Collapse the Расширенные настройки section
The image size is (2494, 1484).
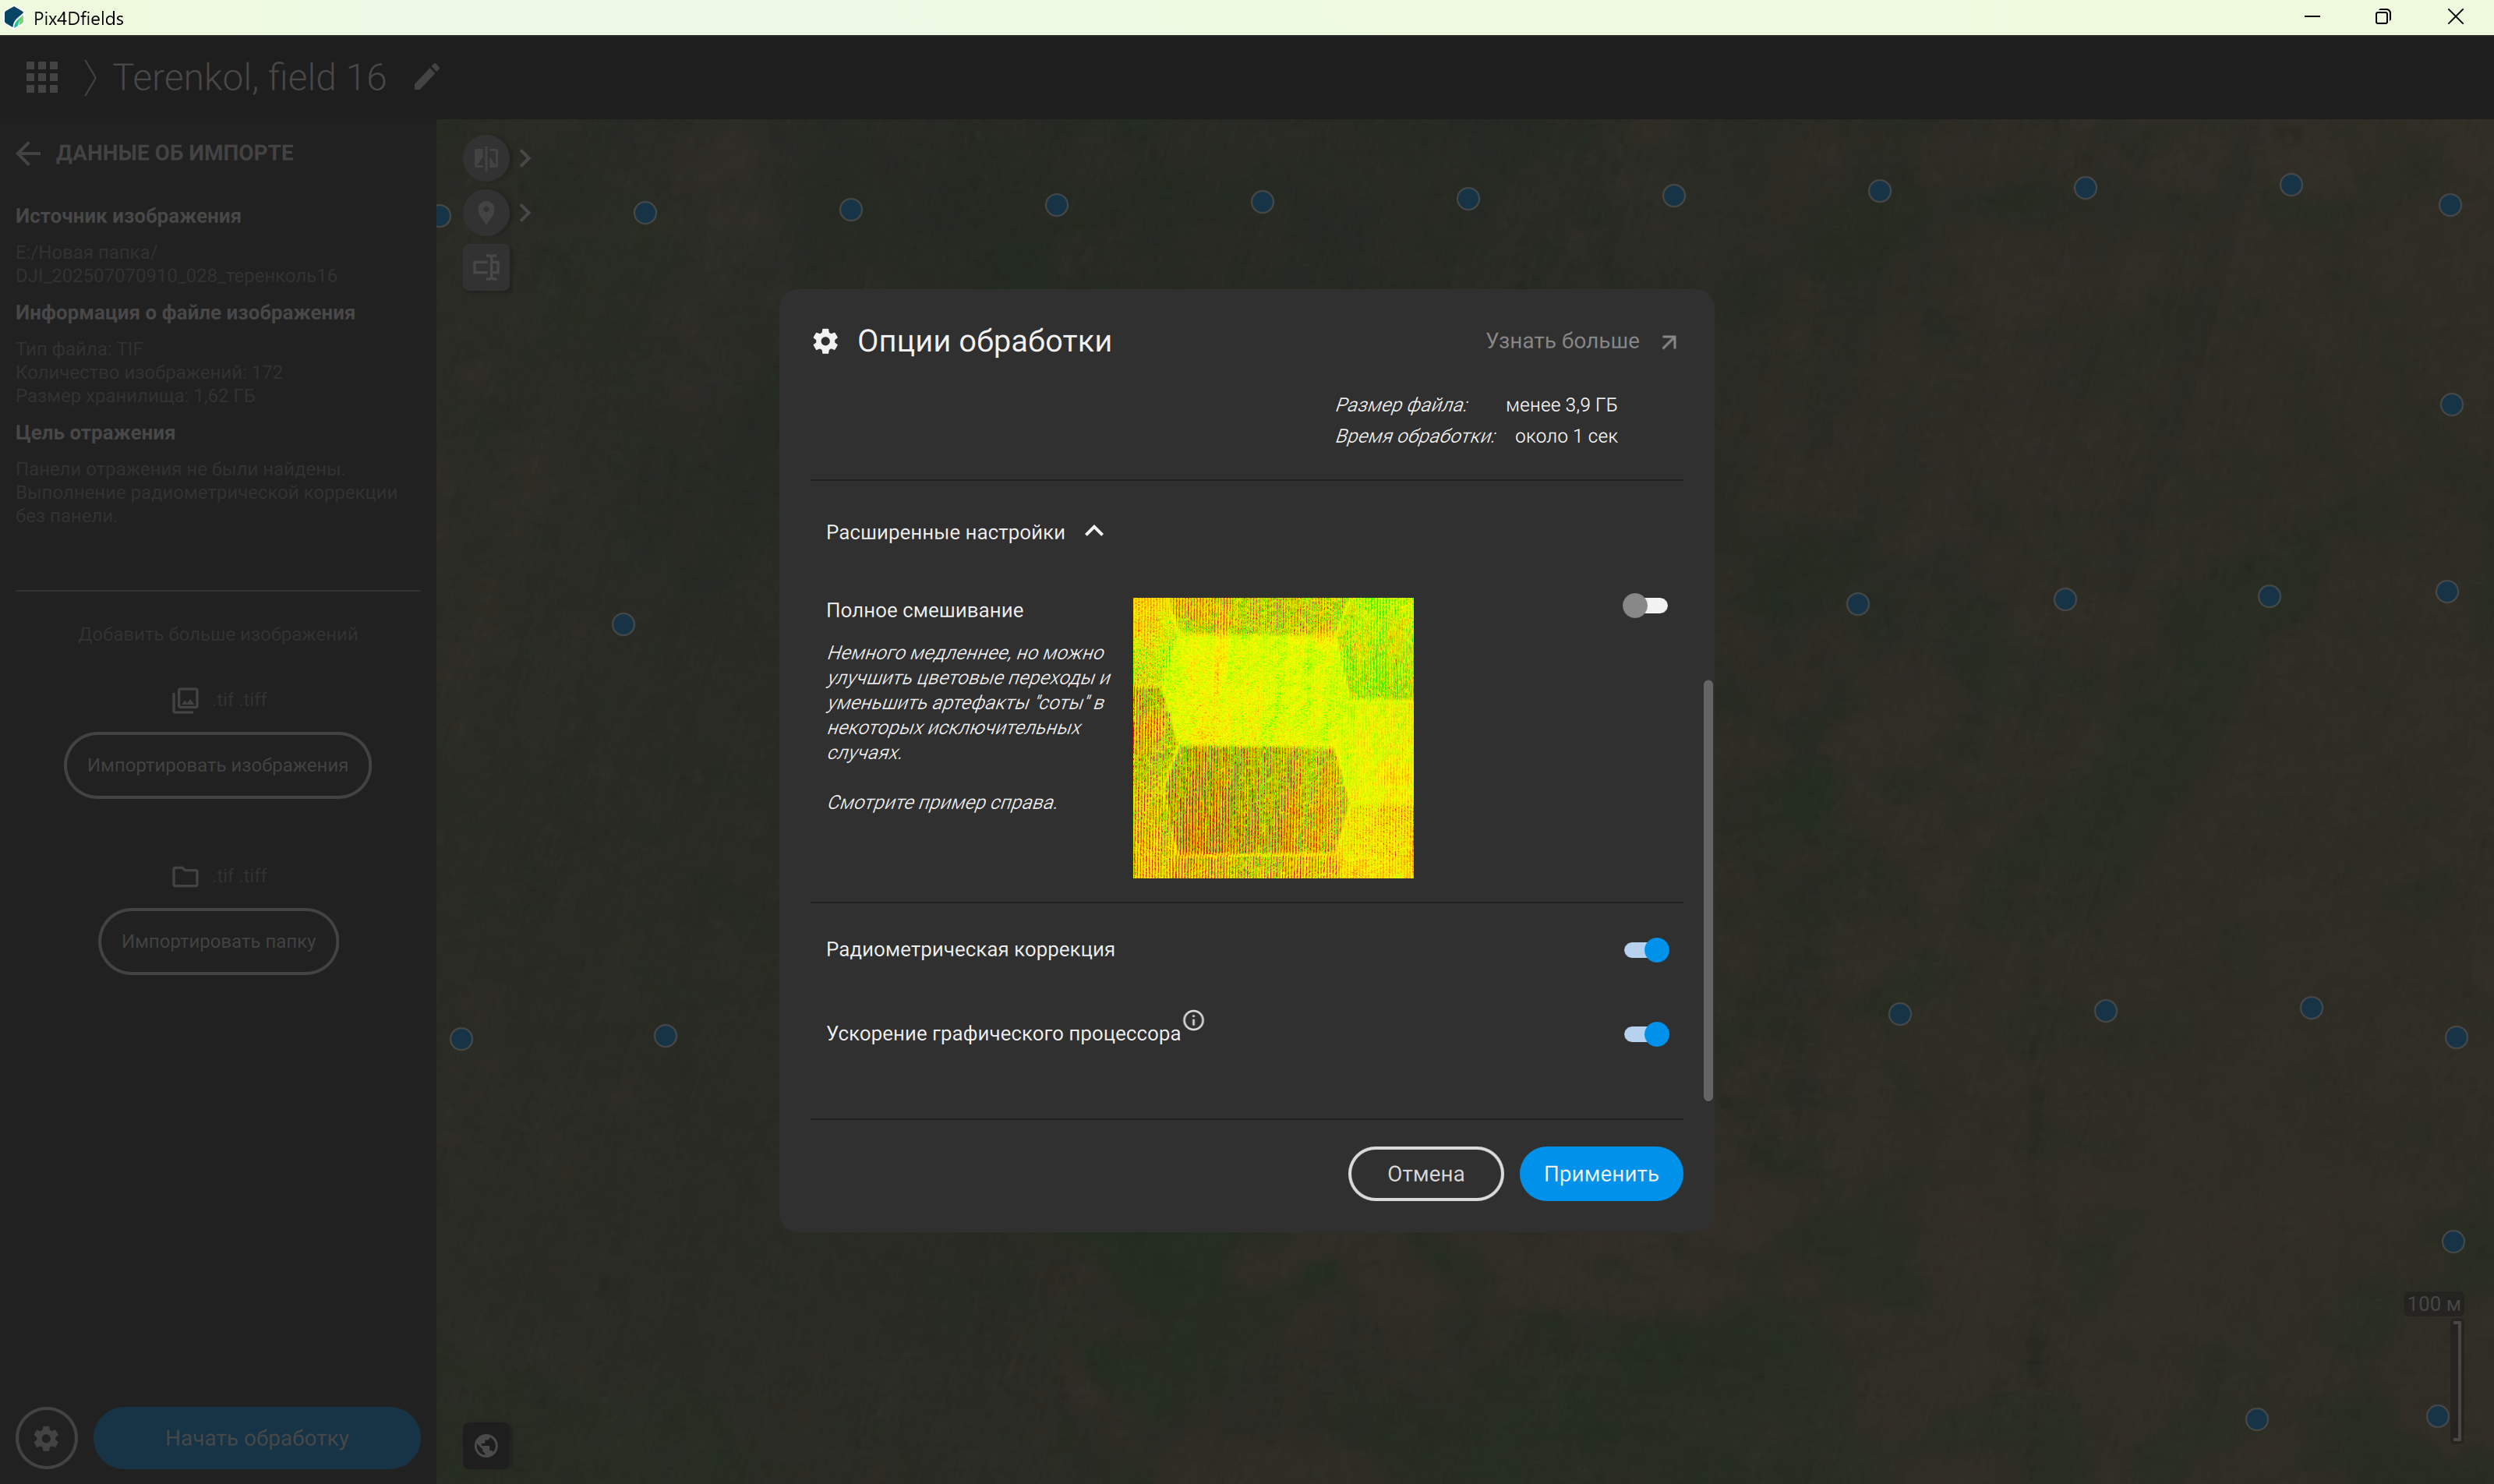[1094, 532]
